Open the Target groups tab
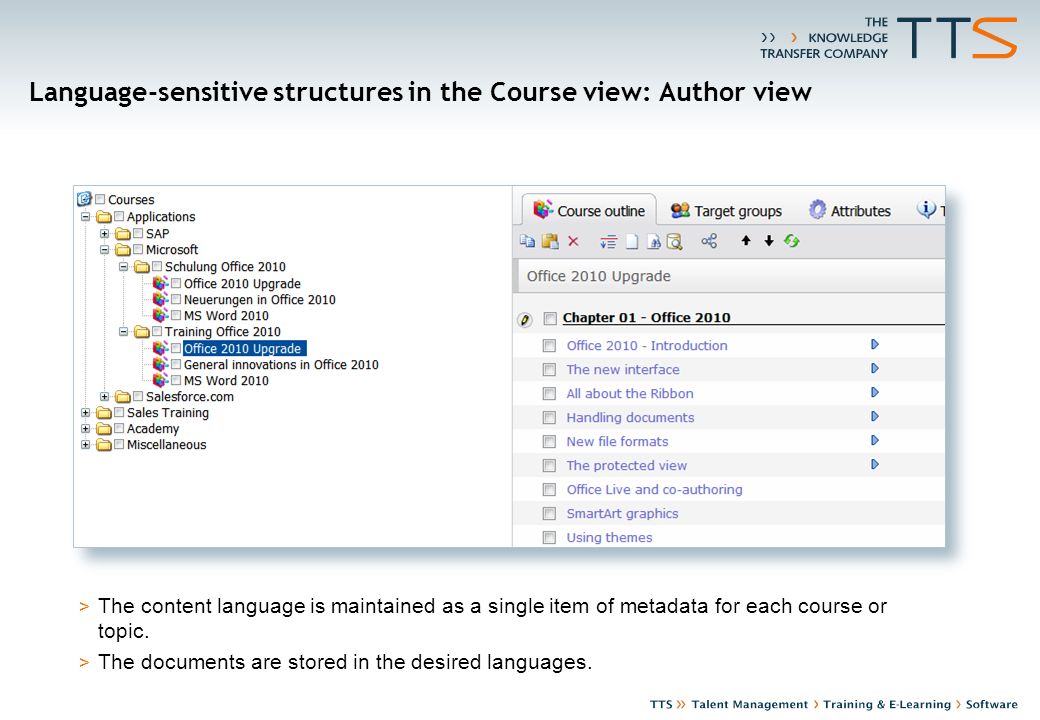Viewport: 1040px width, 720px height. click(726, 211)
